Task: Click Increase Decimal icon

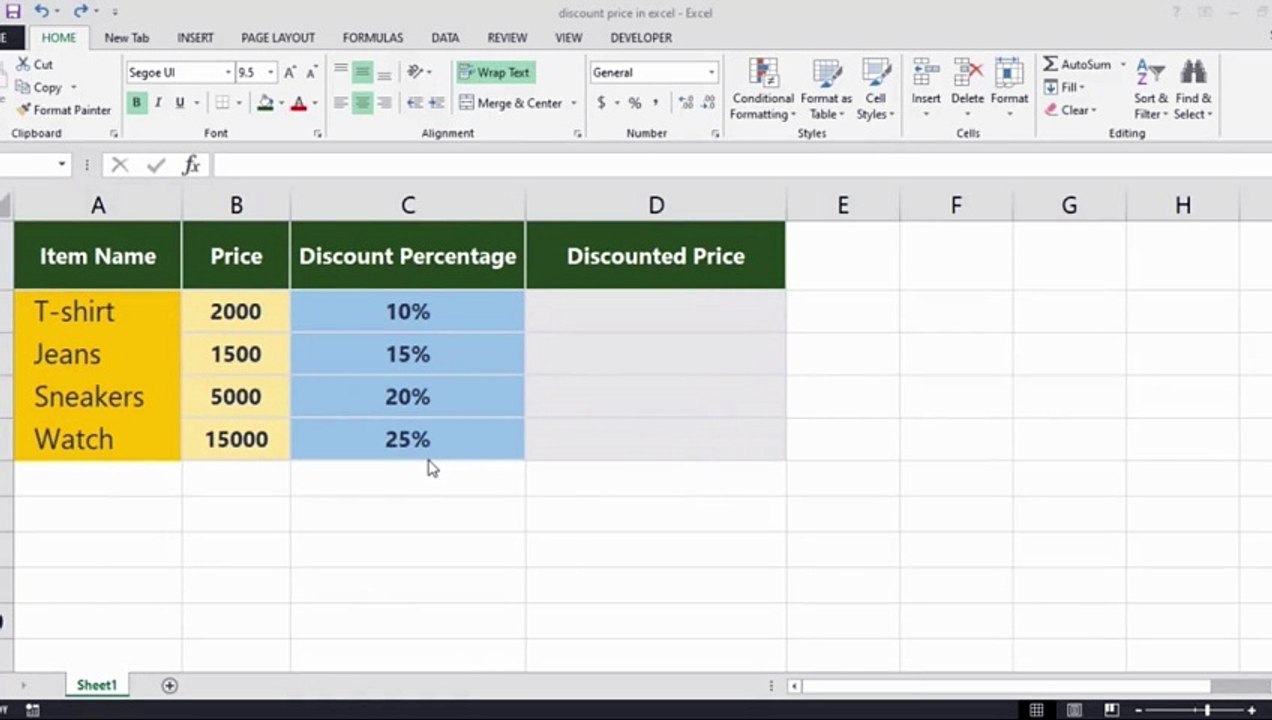Action: point(685,102)
